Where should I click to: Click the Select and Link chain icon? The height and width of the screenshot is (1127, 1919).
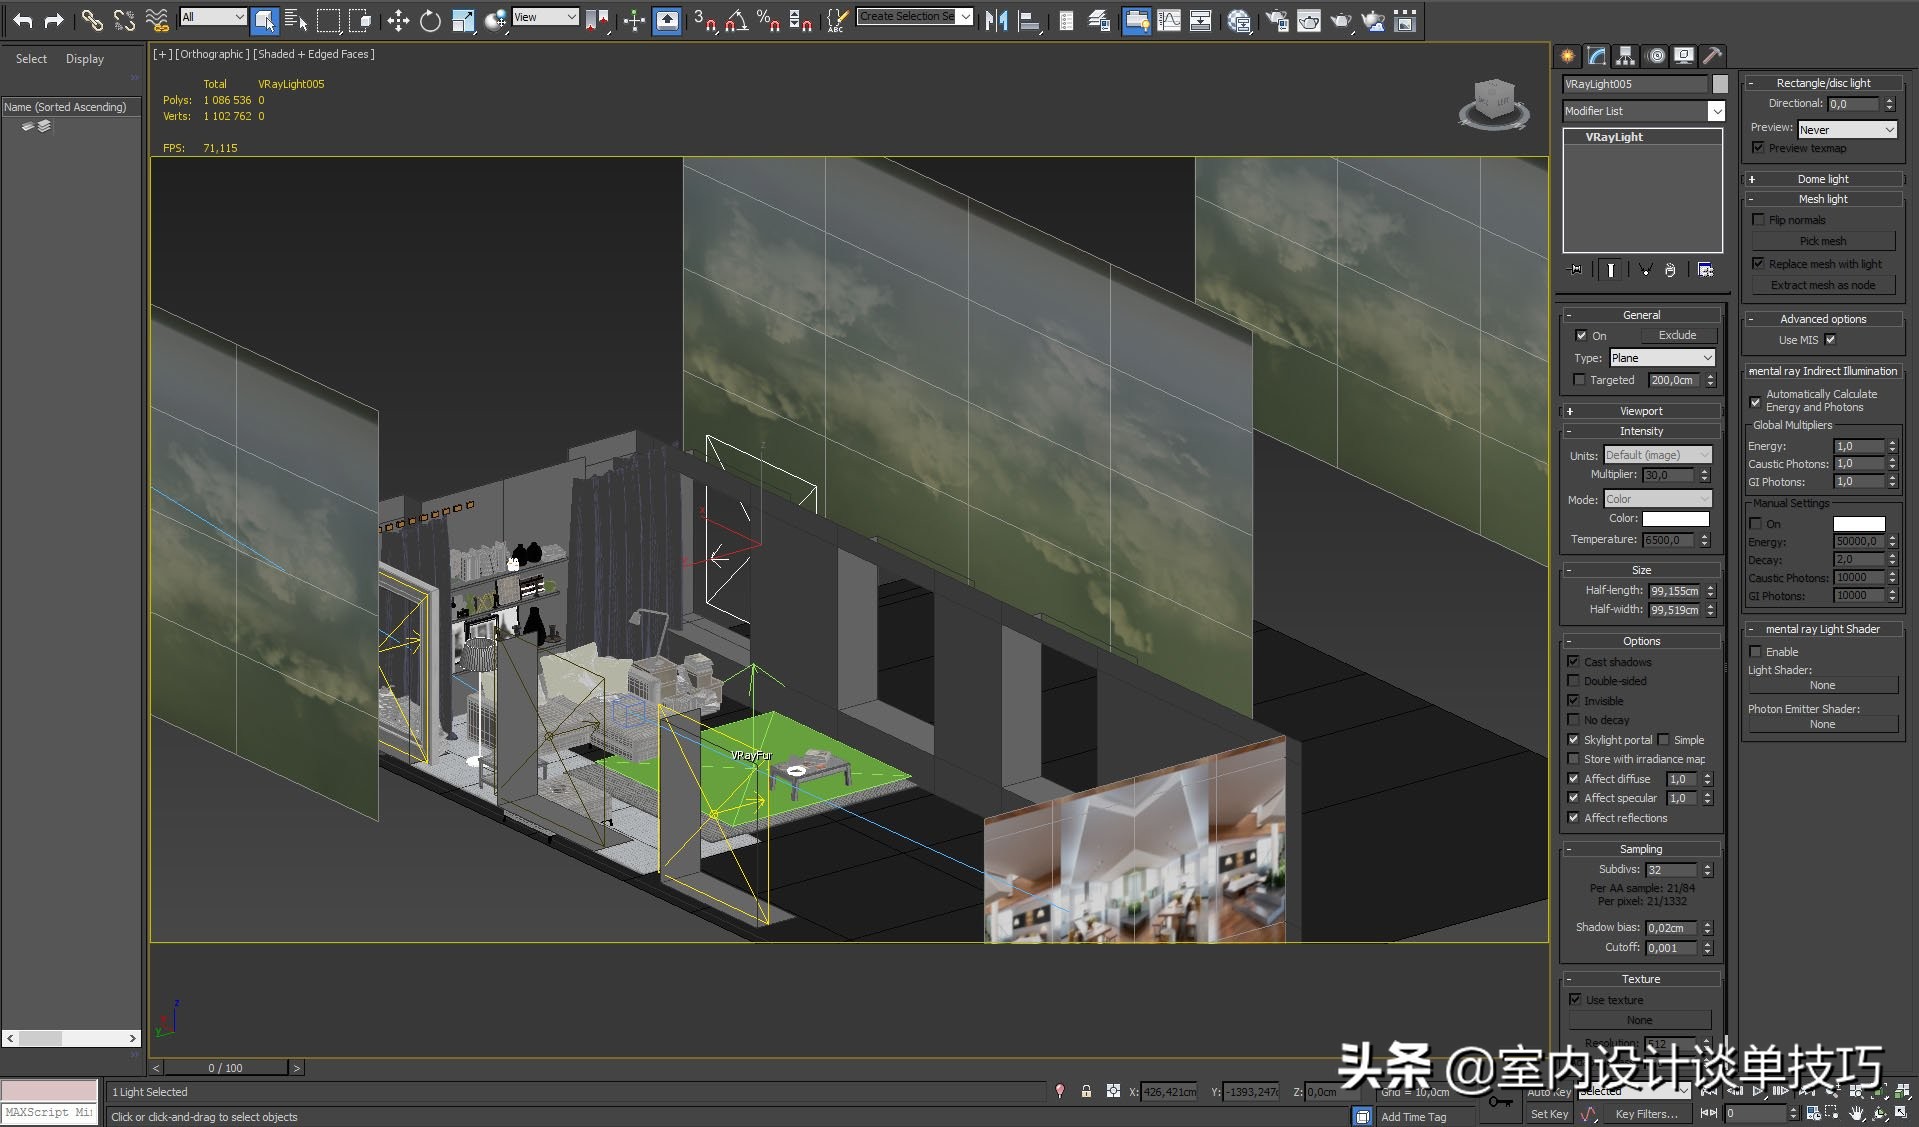click(91, 20)
